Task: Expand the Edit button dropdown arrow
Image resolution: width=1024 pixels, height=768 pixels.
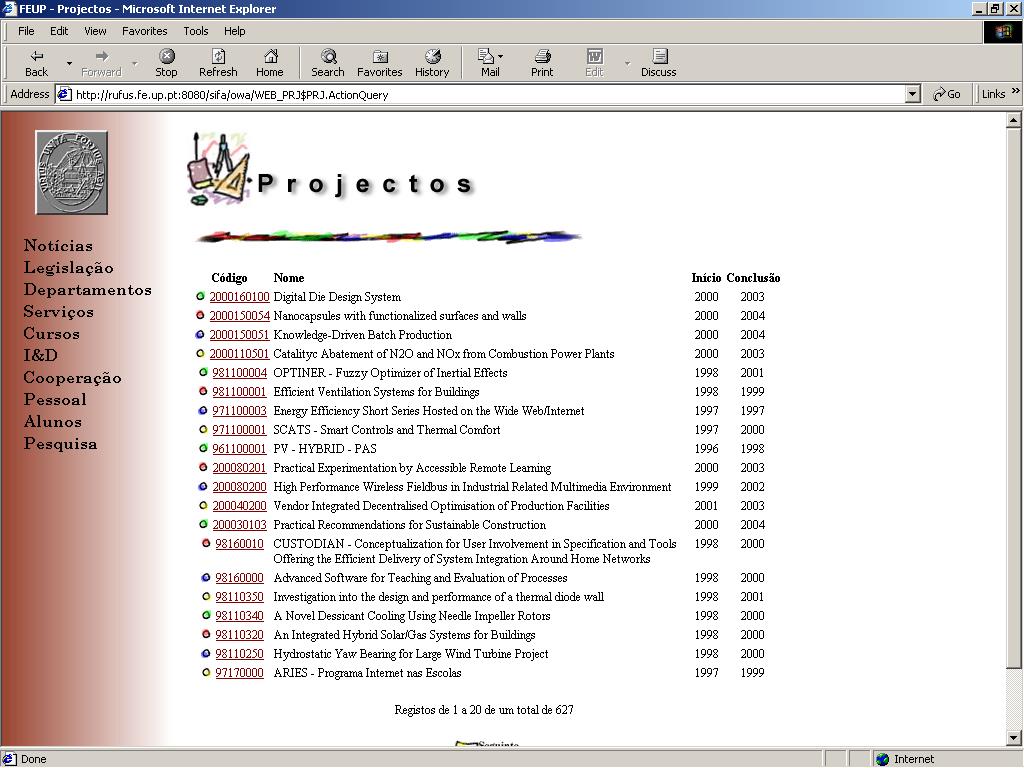Action: (x=627, y=63)
